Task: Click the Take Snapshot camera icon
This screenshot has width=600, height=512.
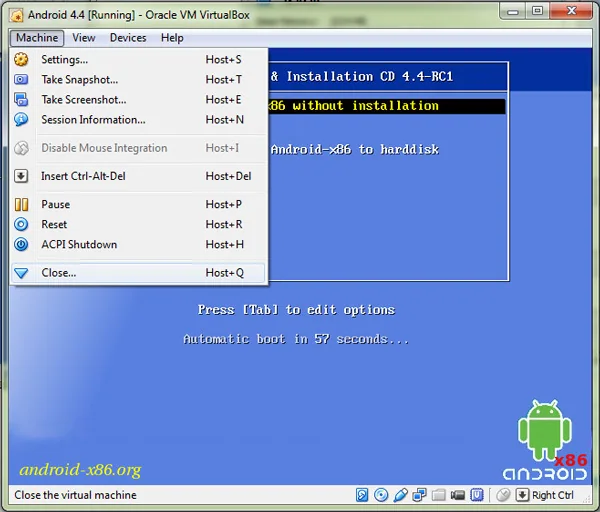Action: pyautogui.click(x=21, y=80)
